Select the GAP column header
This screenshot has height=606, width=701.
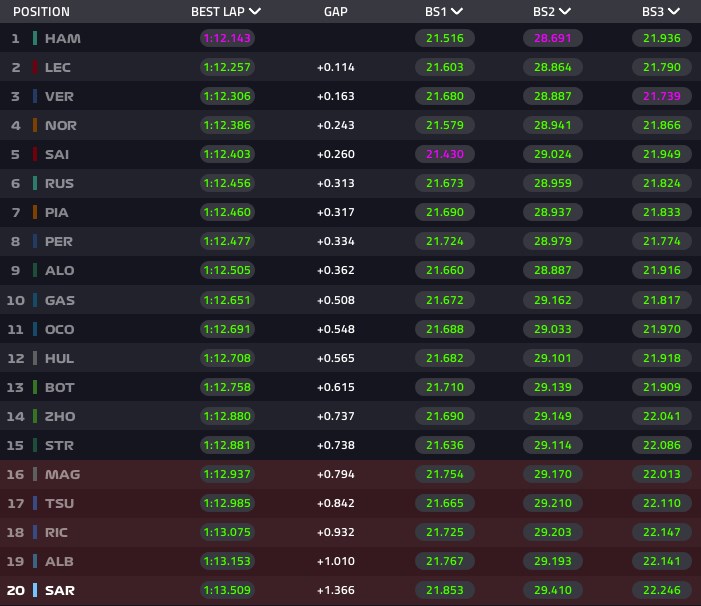[x=335, y=12]
